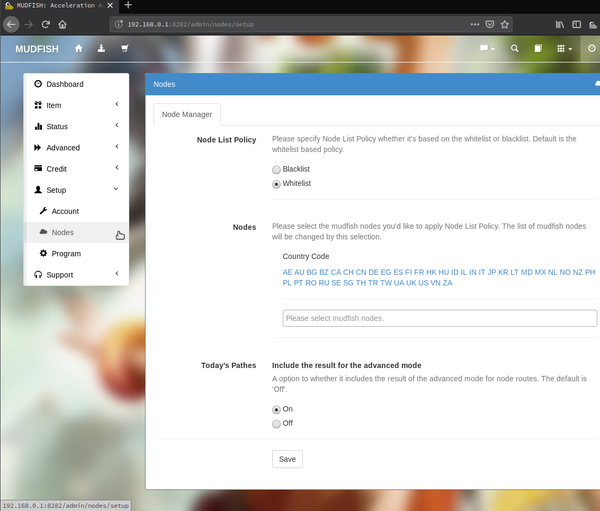Click the search magnifier icon in navbar

point(515,49)
